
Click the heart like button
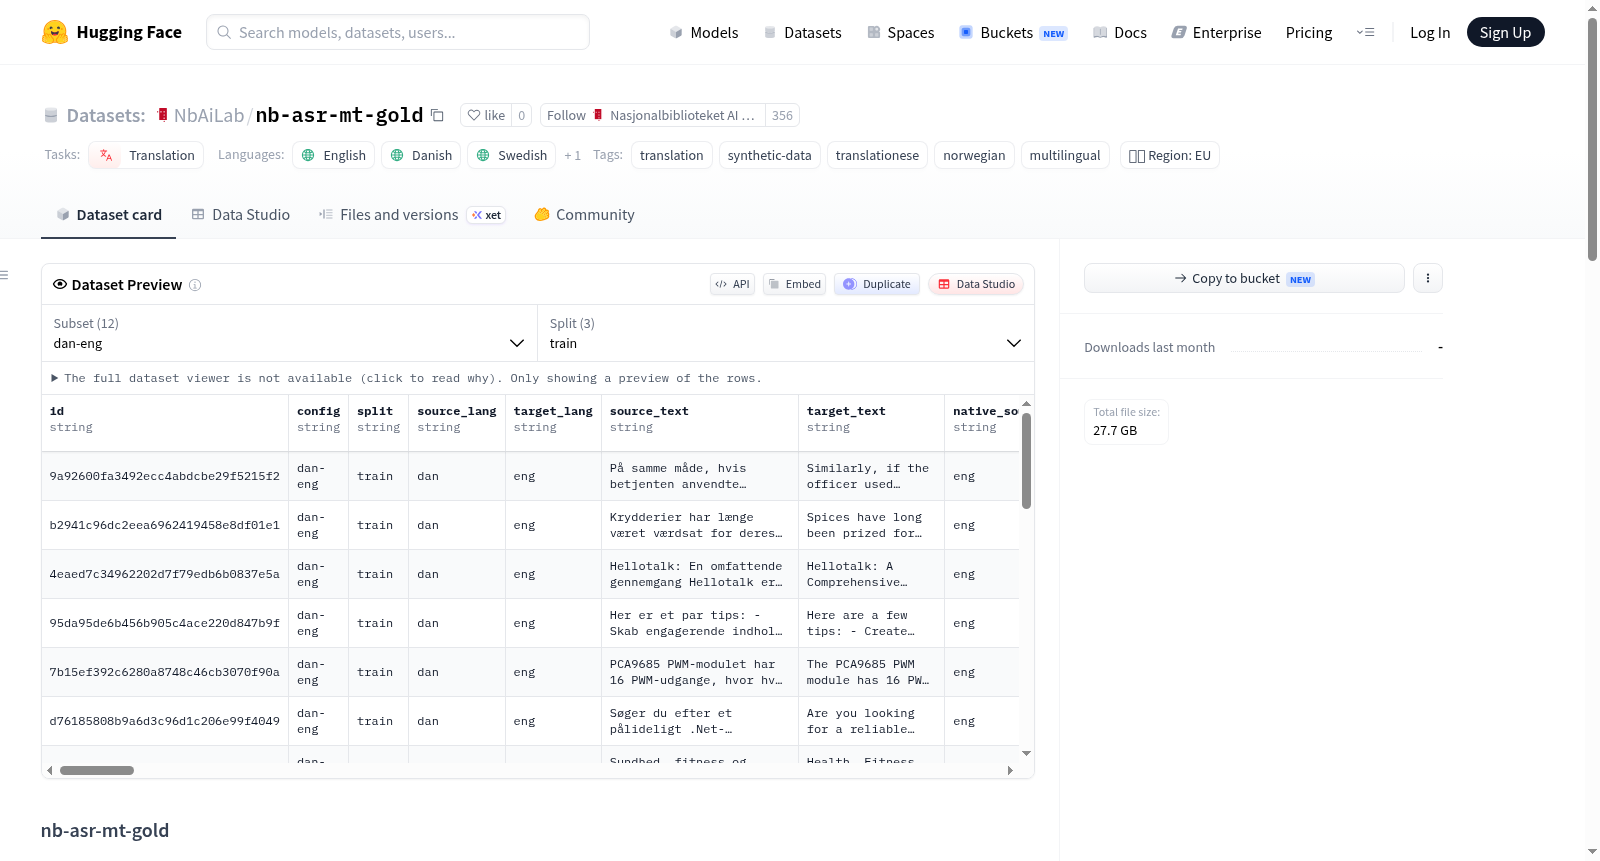(x=486, y=115)
